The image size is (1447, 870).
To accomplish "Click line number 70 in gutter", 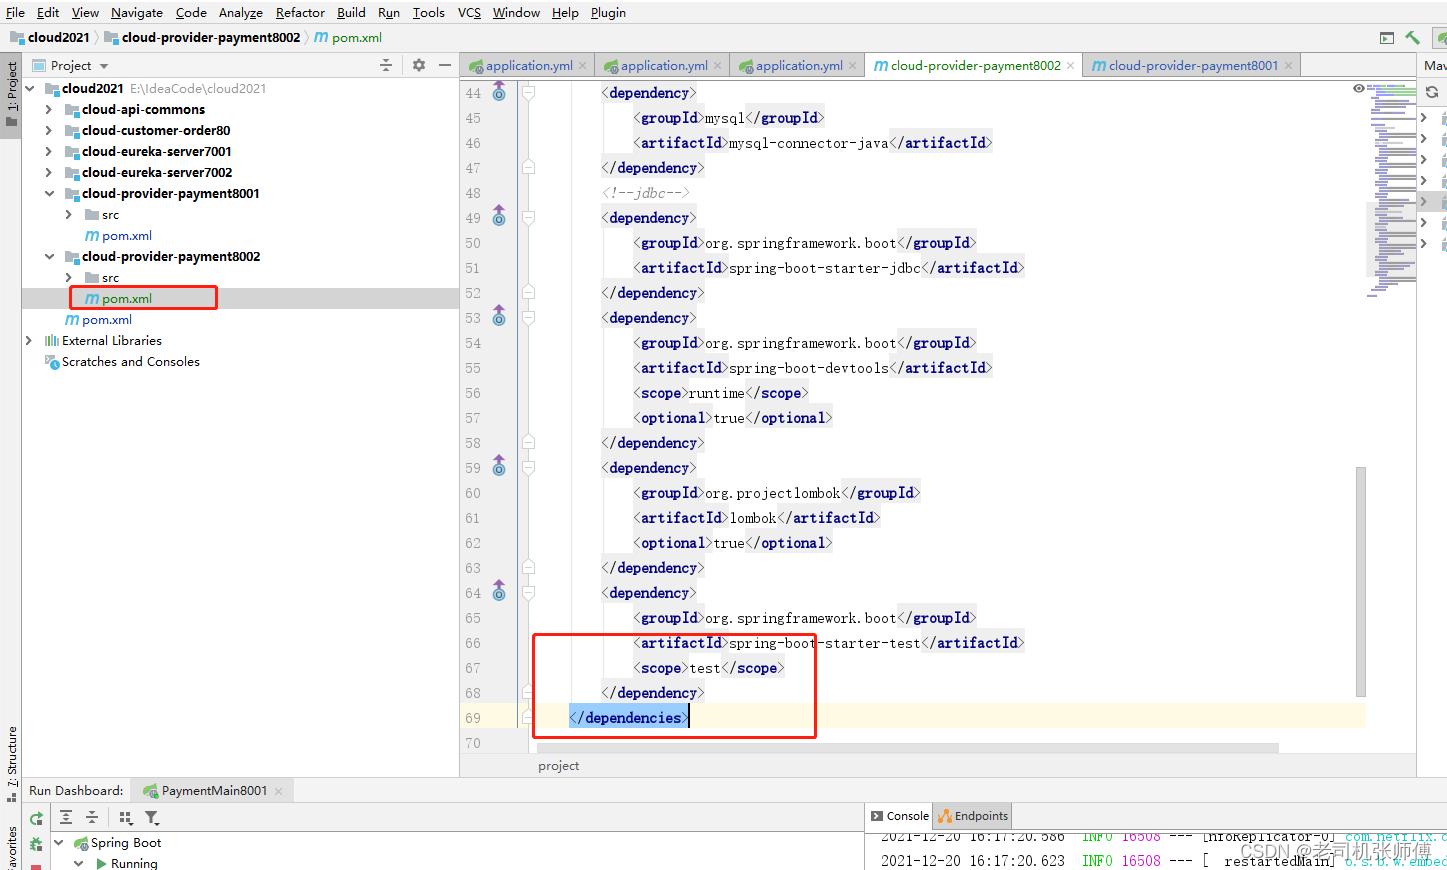I will tap(472, 743).
